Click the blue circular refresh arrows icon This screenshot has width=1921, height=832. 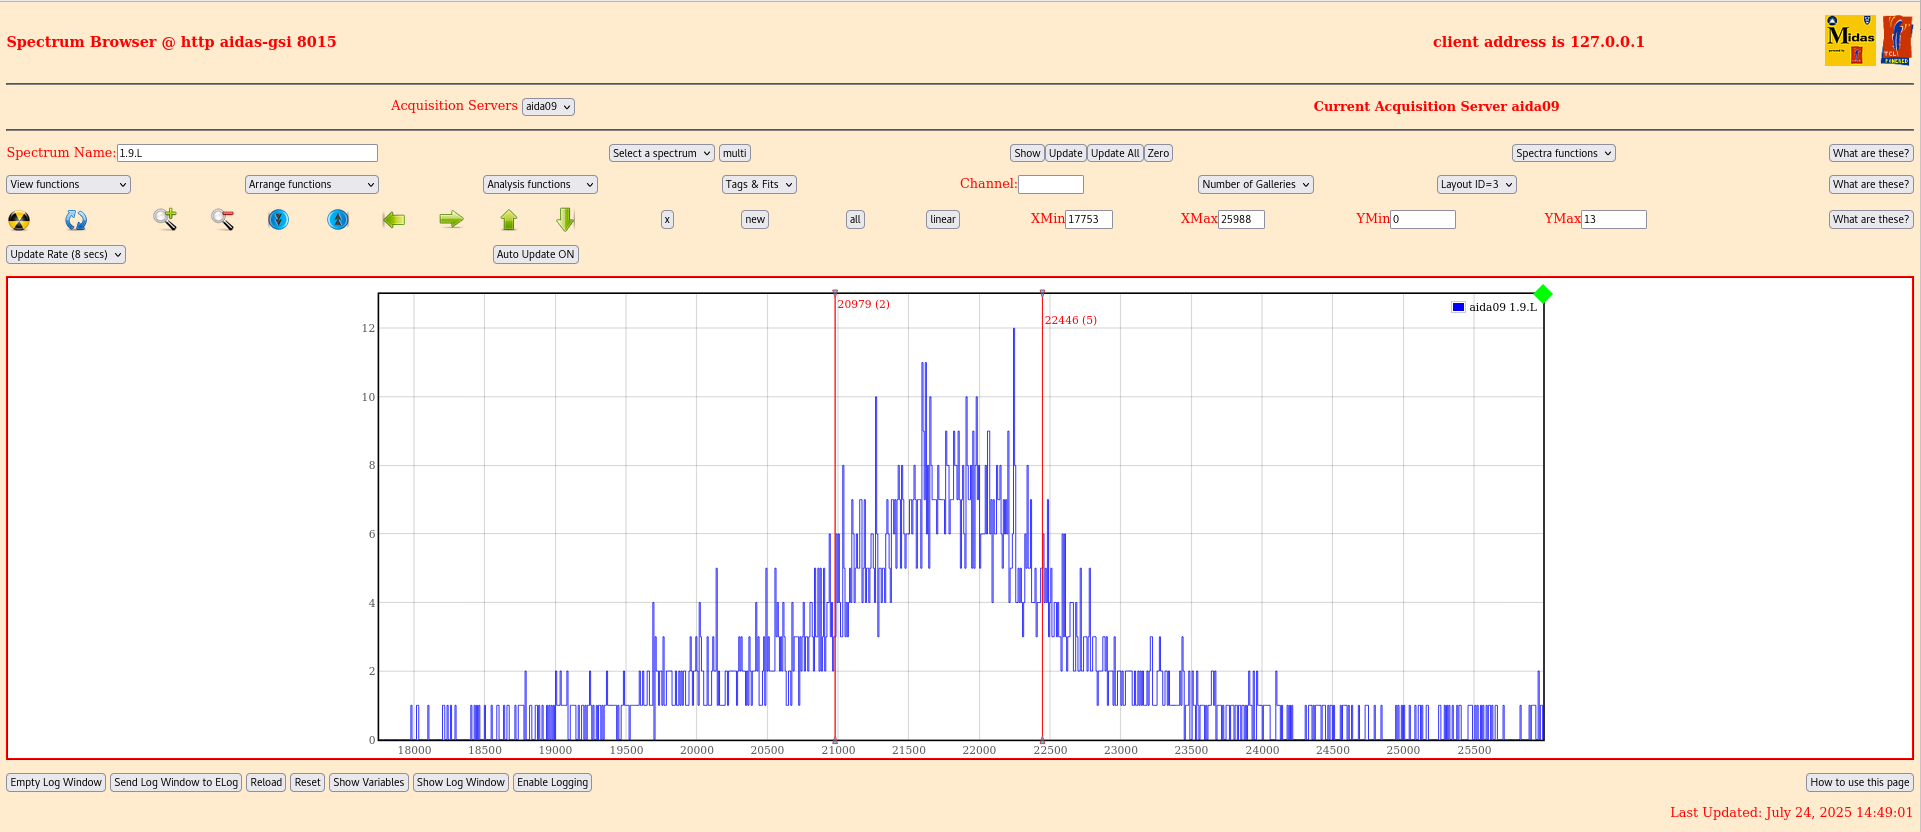pyautogui.click(x=76, y=220)
